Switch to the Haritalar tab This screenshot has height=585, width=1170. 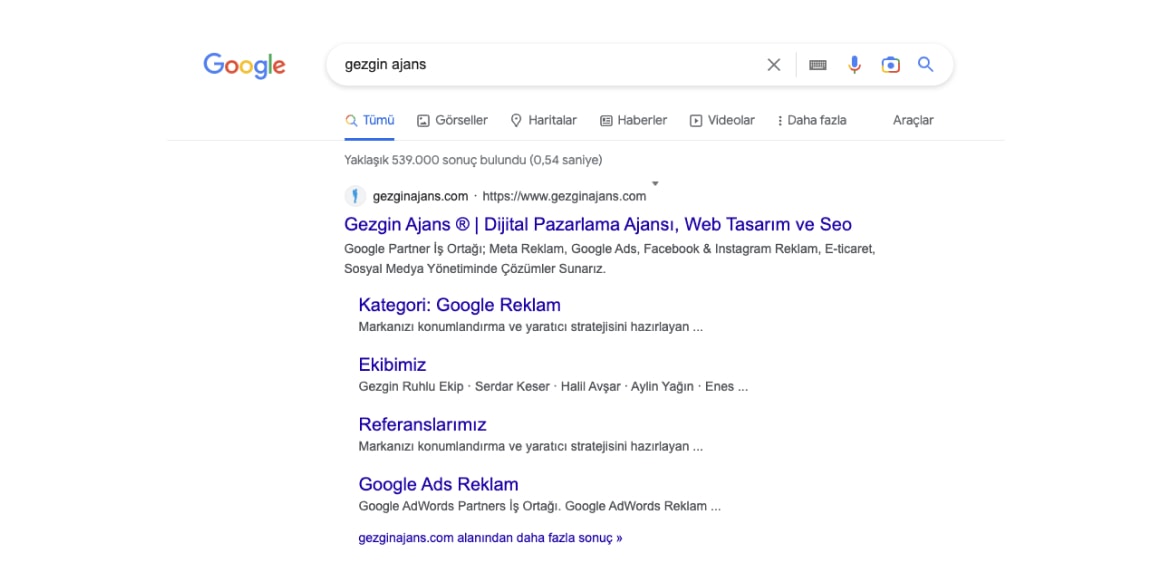coord(543,120)
